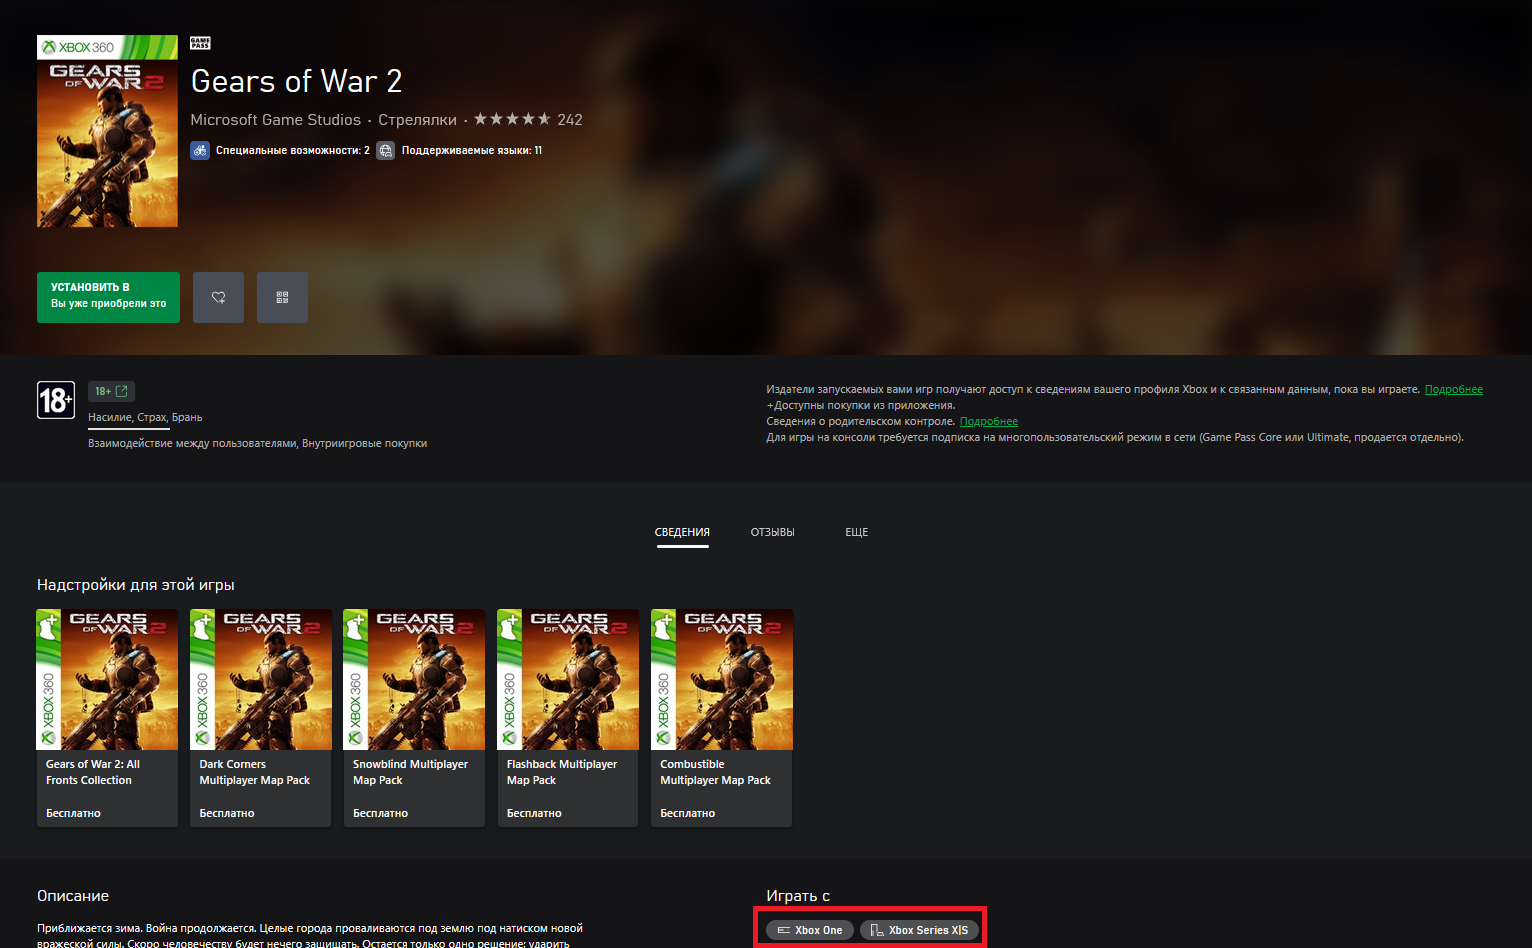Select the Xbox Series X|S platform chip

pos(919,930)
